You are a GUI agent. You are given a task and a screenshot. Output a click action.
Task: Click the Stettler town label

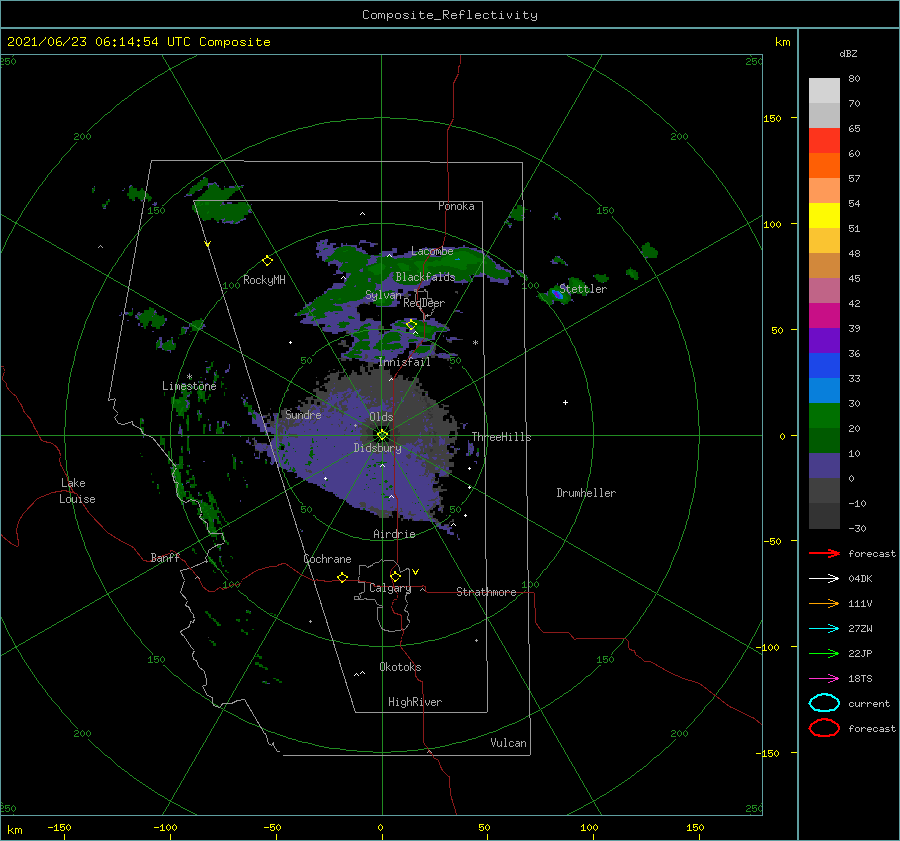[x=583, y=289]
